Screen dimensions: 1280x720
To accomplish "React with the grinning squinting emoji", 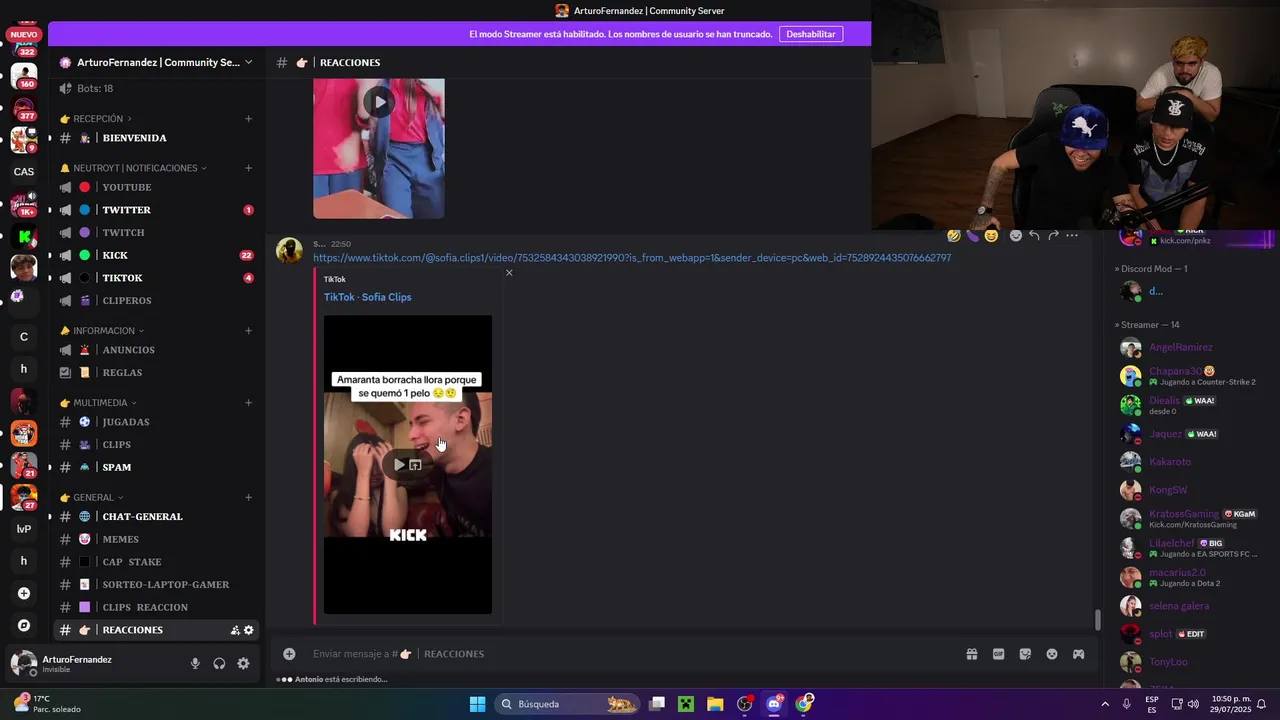I will coord(991,236).
